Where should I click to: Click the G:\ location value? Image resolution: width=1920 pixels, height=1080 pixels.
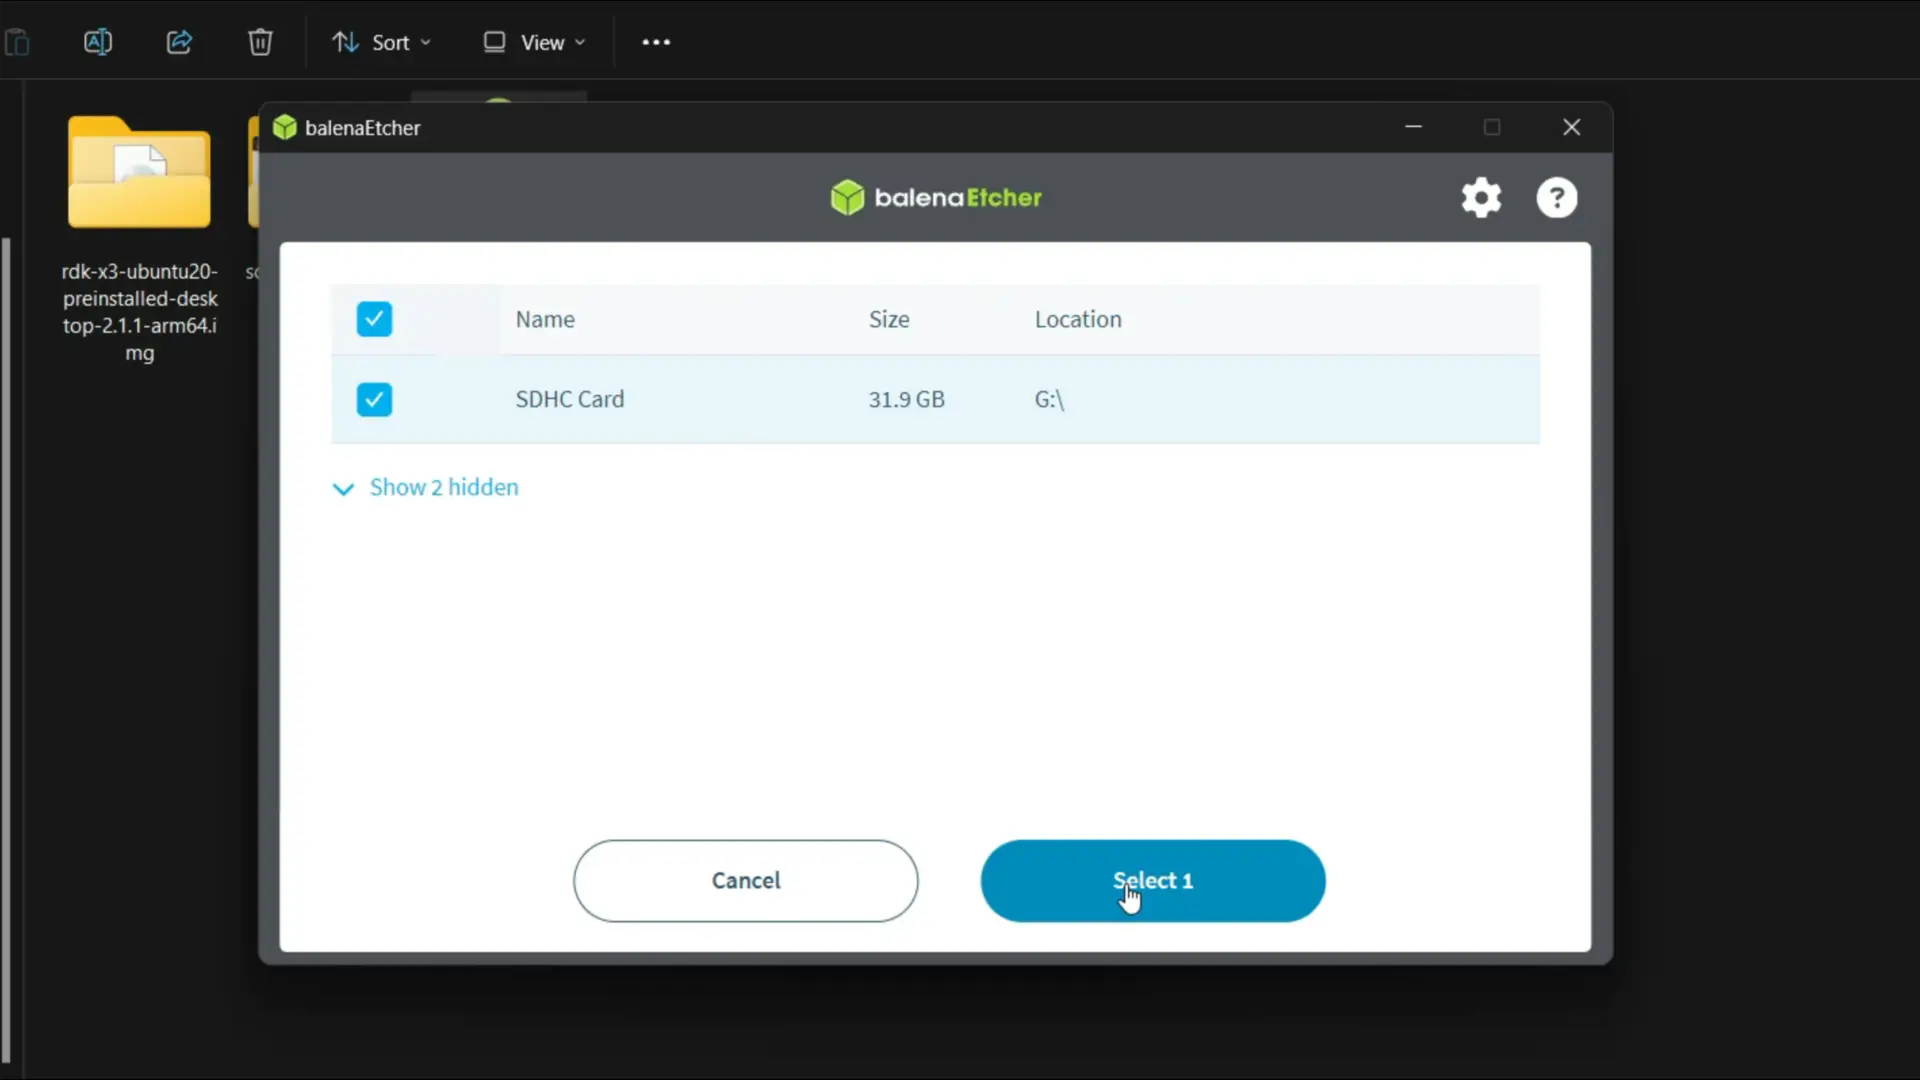click(1049, 399)
